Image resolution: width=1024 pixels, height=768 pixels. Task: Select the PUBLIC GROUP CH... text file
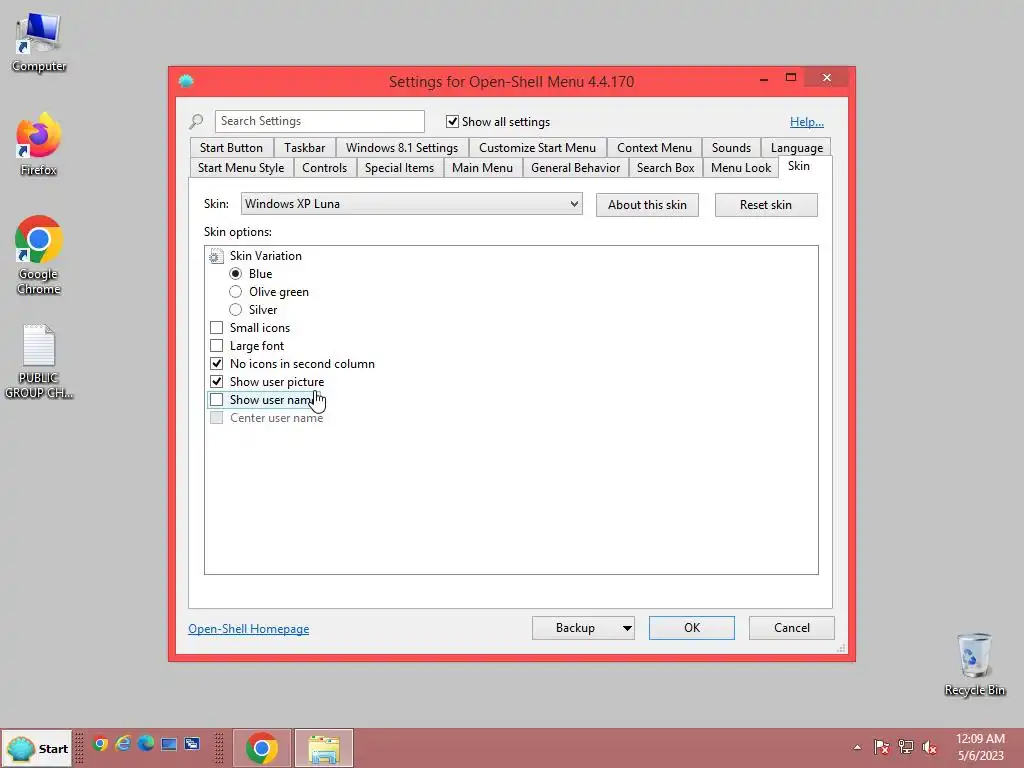pyautogui.click(x=39, y=362)
